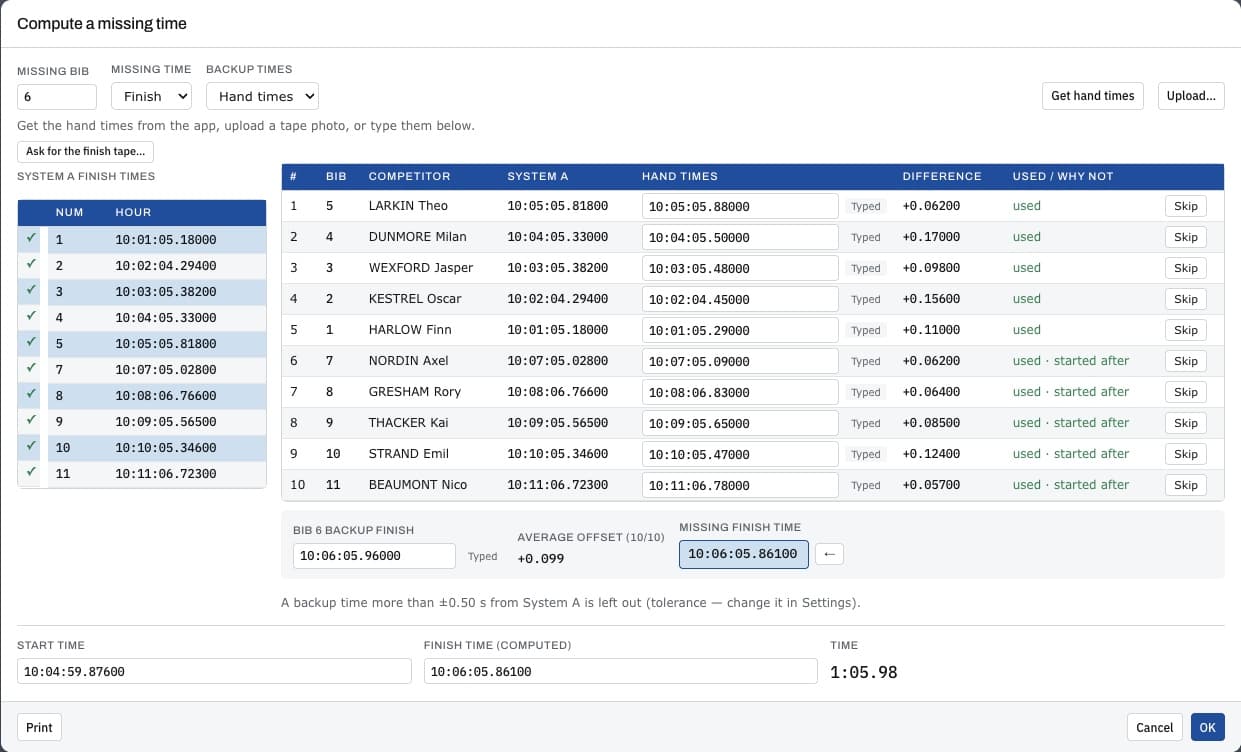Viewport: 1241px width, 752px height.
Task: Click the Get hand times button
Action: pyautogui.click(x=1093, y=96)
